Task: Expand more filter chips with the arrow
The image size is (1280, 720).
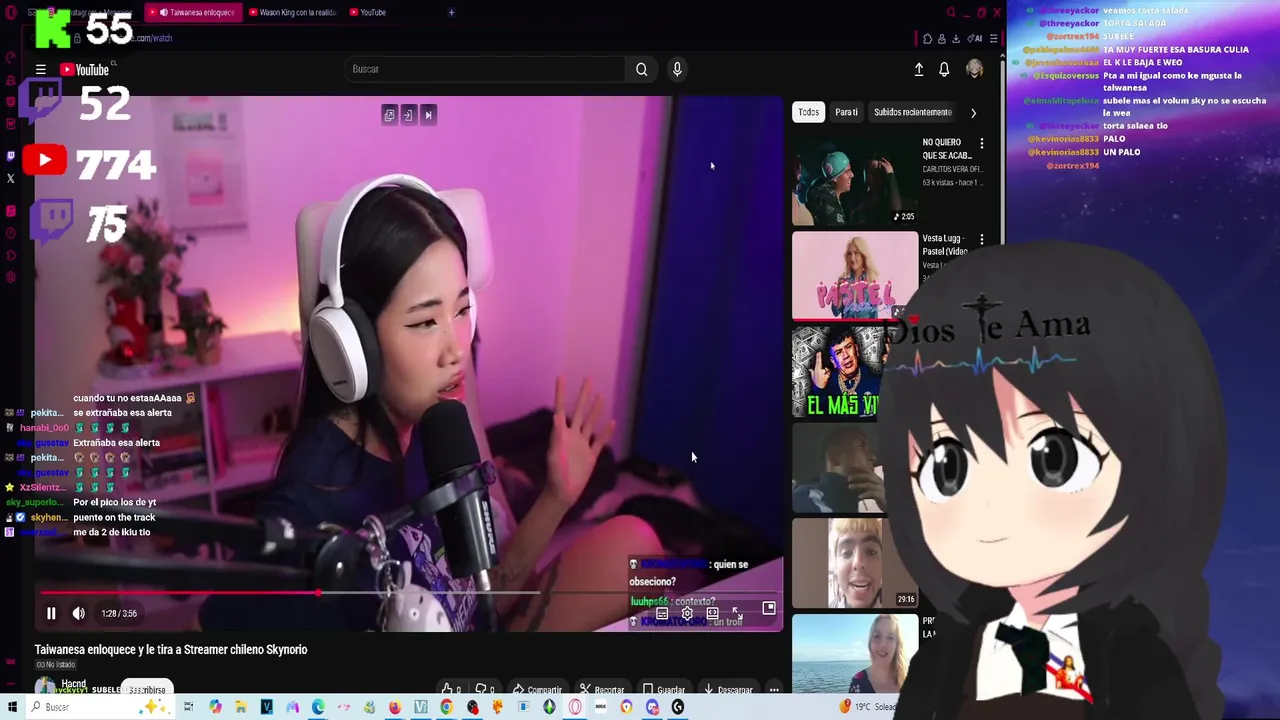Action: coord(973,112)
